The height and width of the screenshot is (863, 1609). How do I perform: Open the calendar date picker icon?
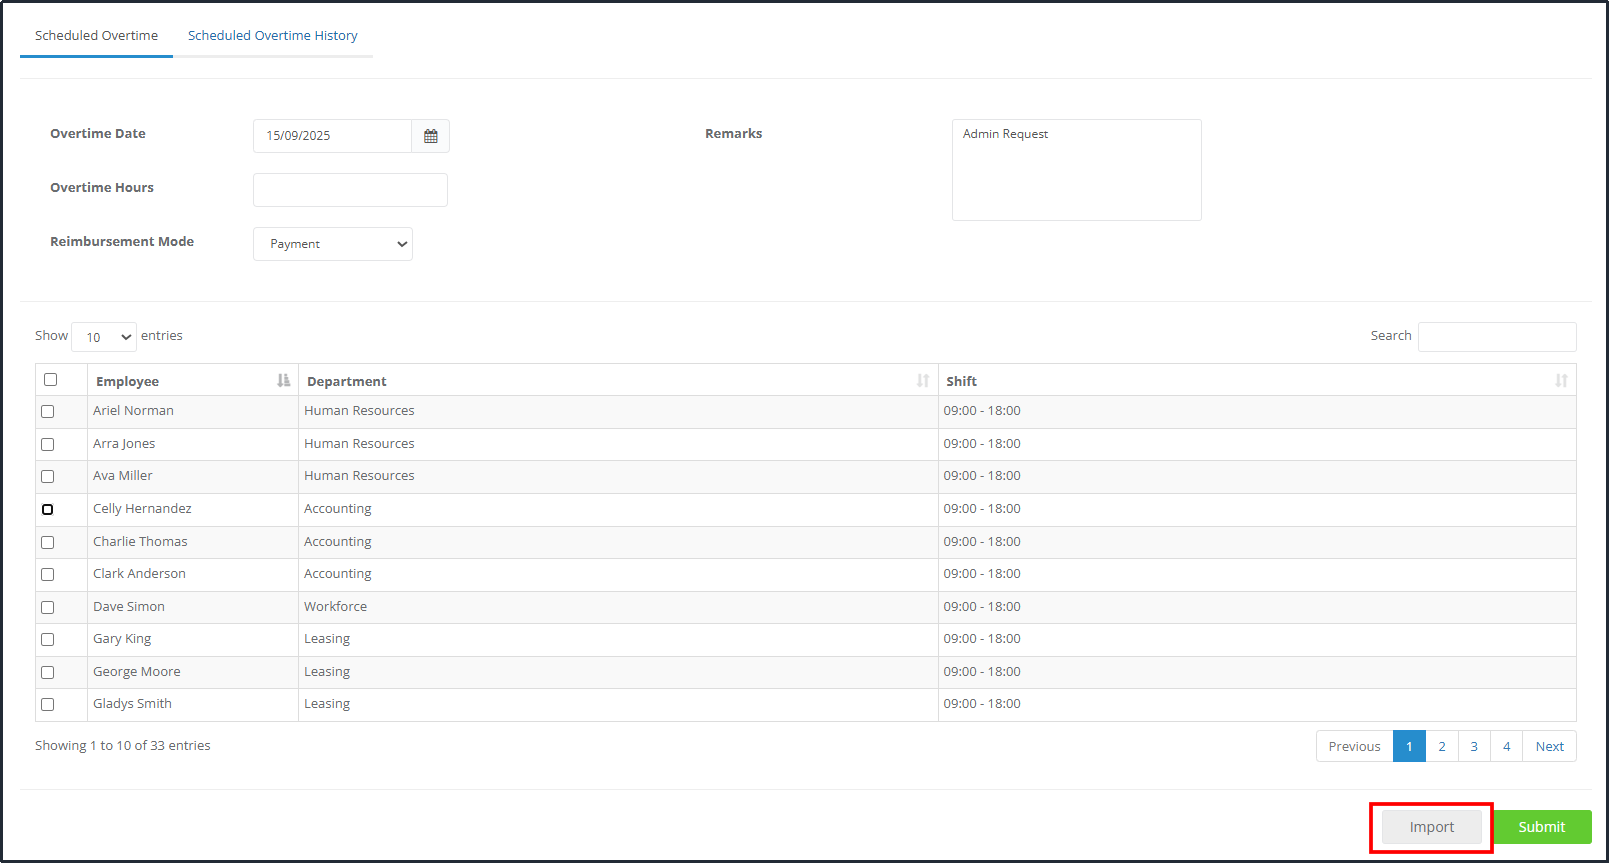(431, 136)
